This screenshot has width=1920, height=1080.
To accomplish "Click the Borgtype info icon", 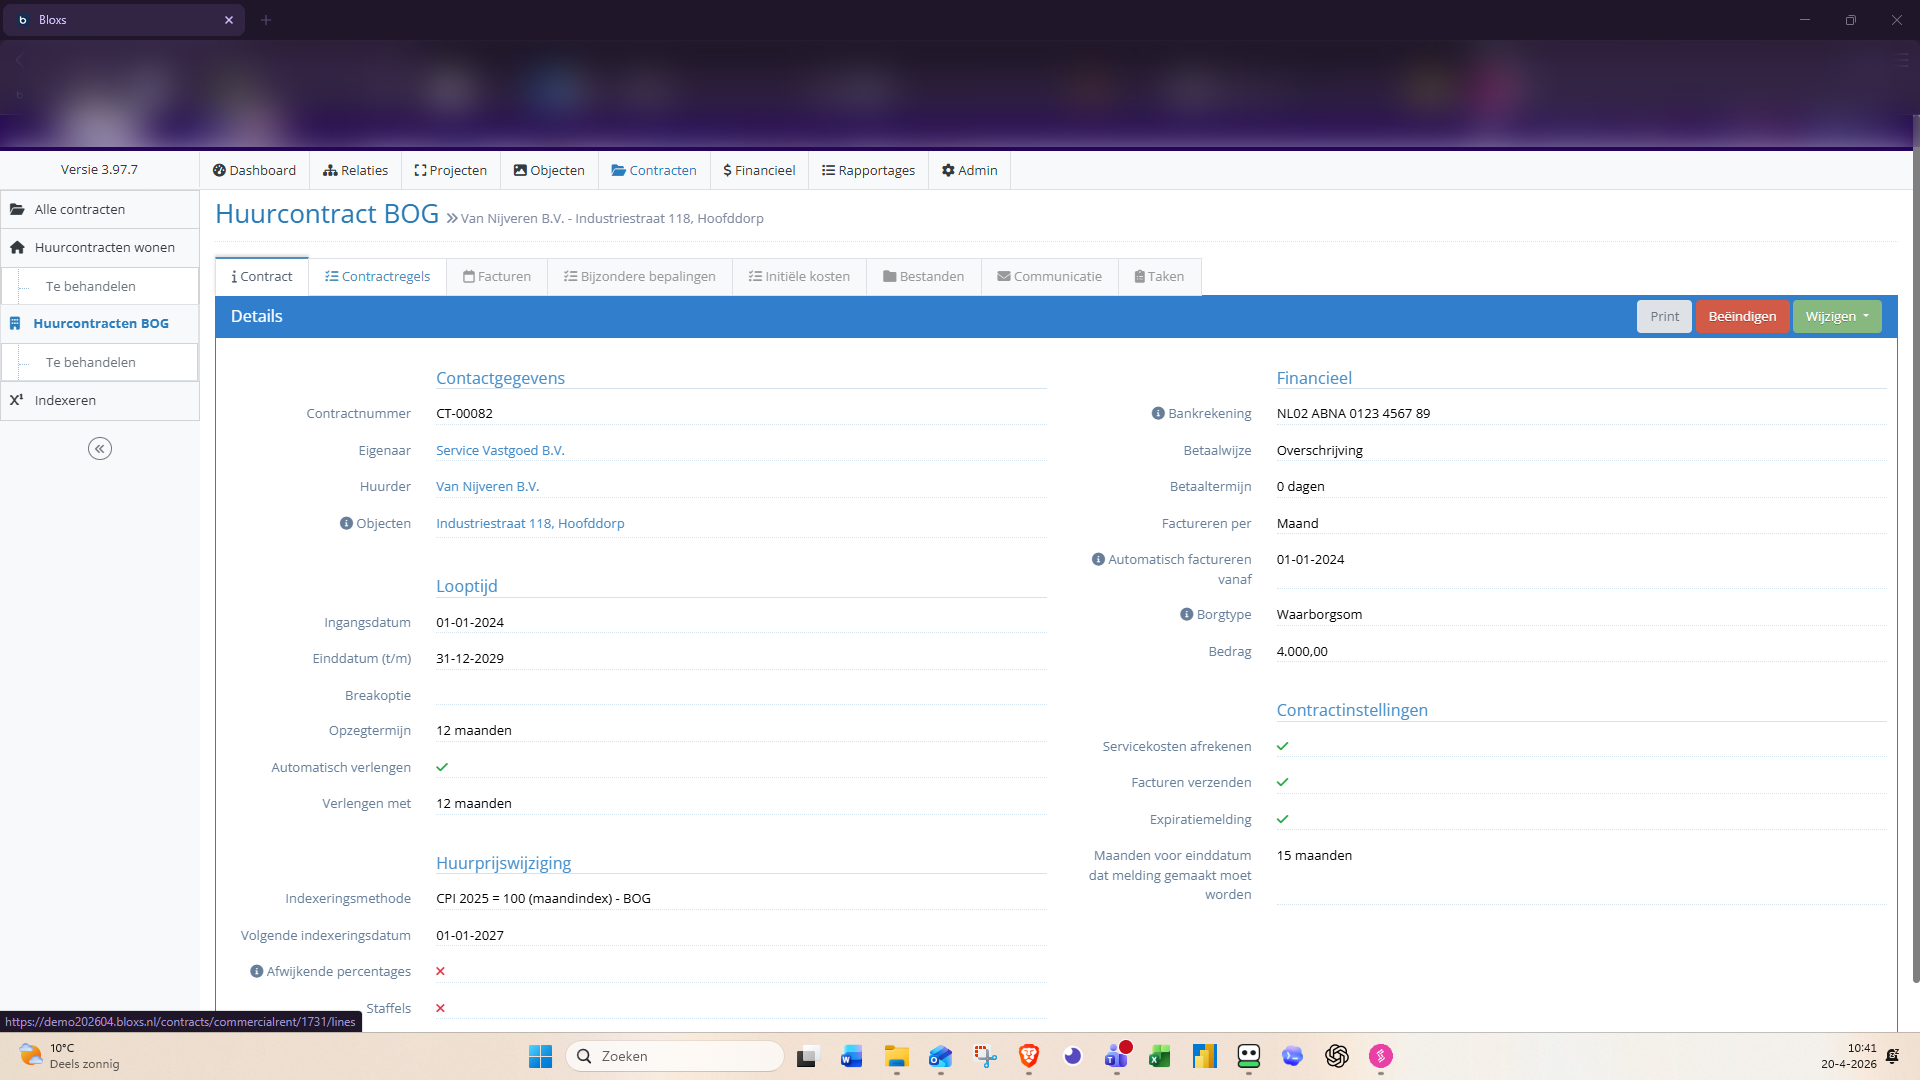I will [x=1186, y=614].
